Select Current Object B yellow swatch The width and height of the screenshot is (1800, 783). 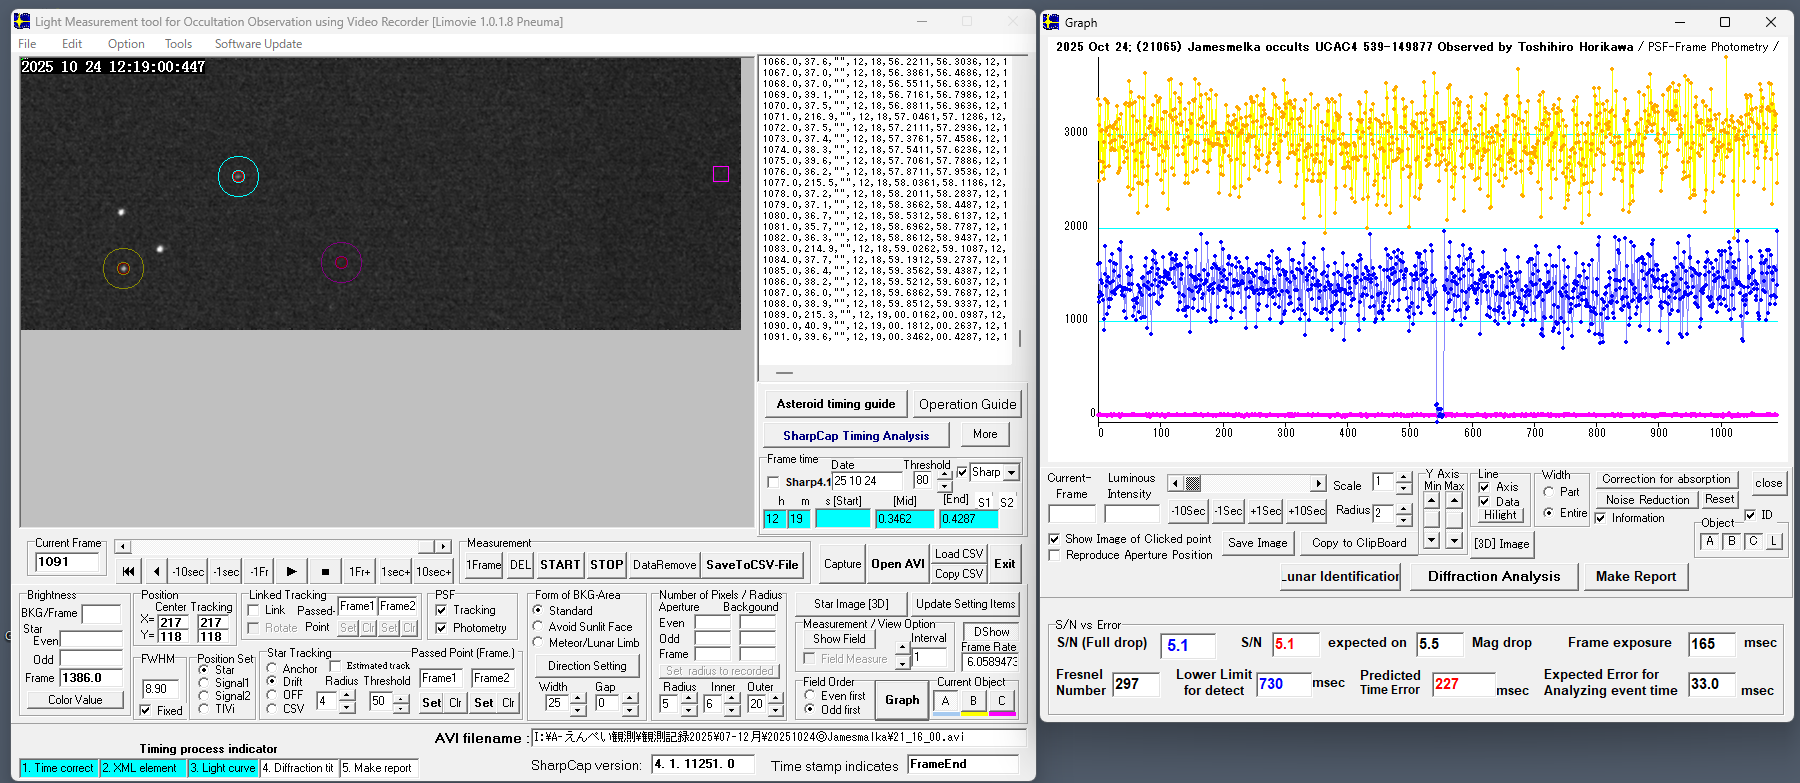pyautogui.click(x=973, y=701)
